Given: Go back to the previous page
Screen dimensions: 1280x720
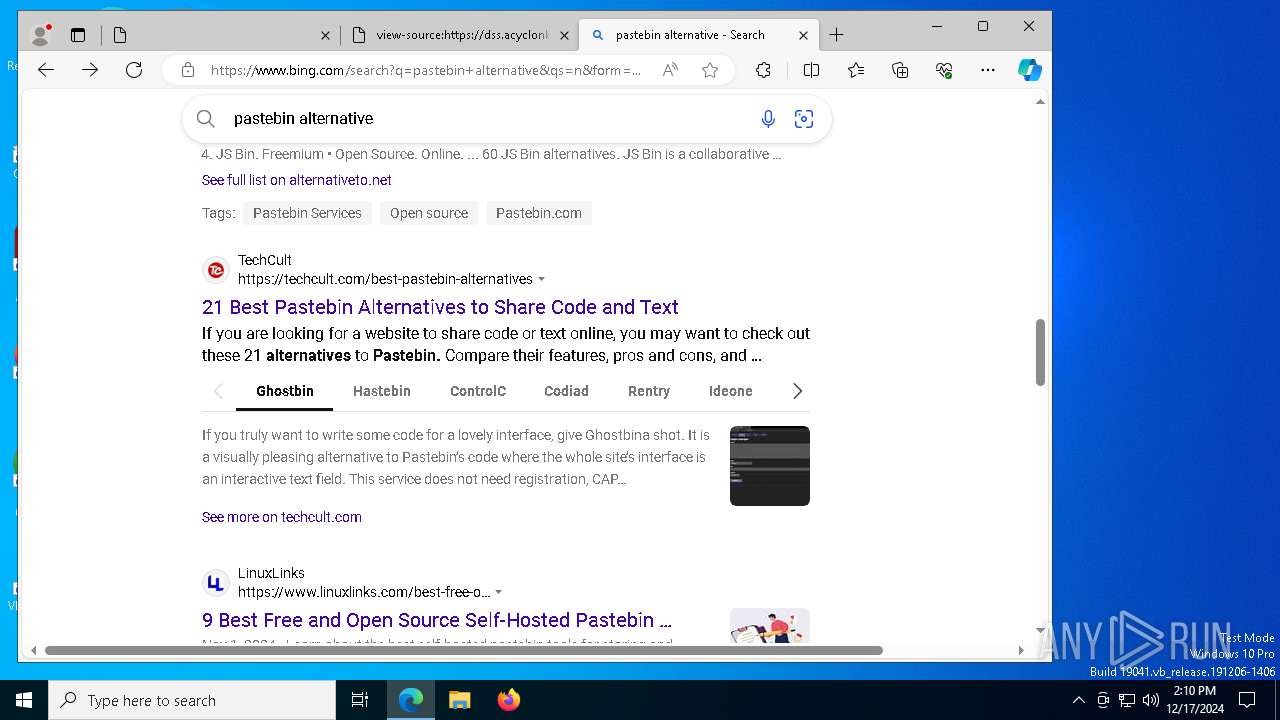Looking at the screenshot, I should pyautogui.click(x=46, y=70).
